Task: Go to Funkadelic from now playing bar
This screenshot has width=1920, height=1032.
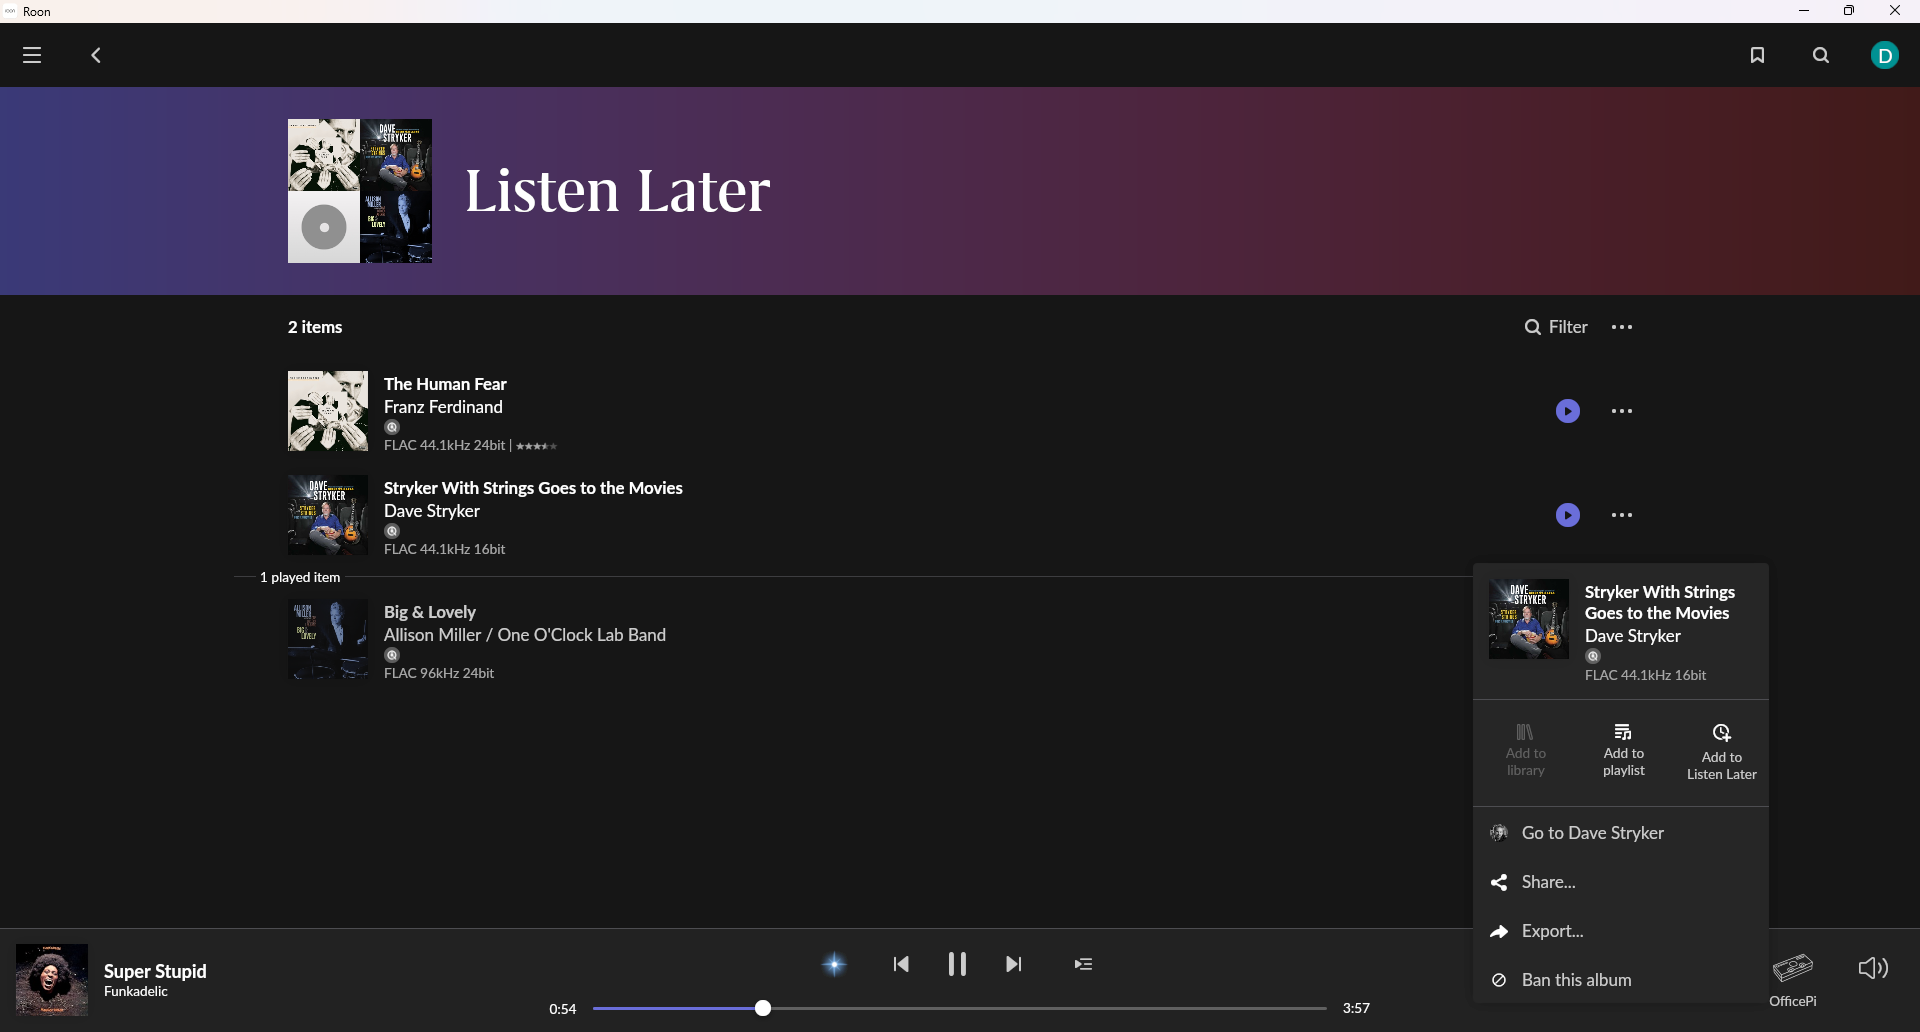Action: coord(136,992)
